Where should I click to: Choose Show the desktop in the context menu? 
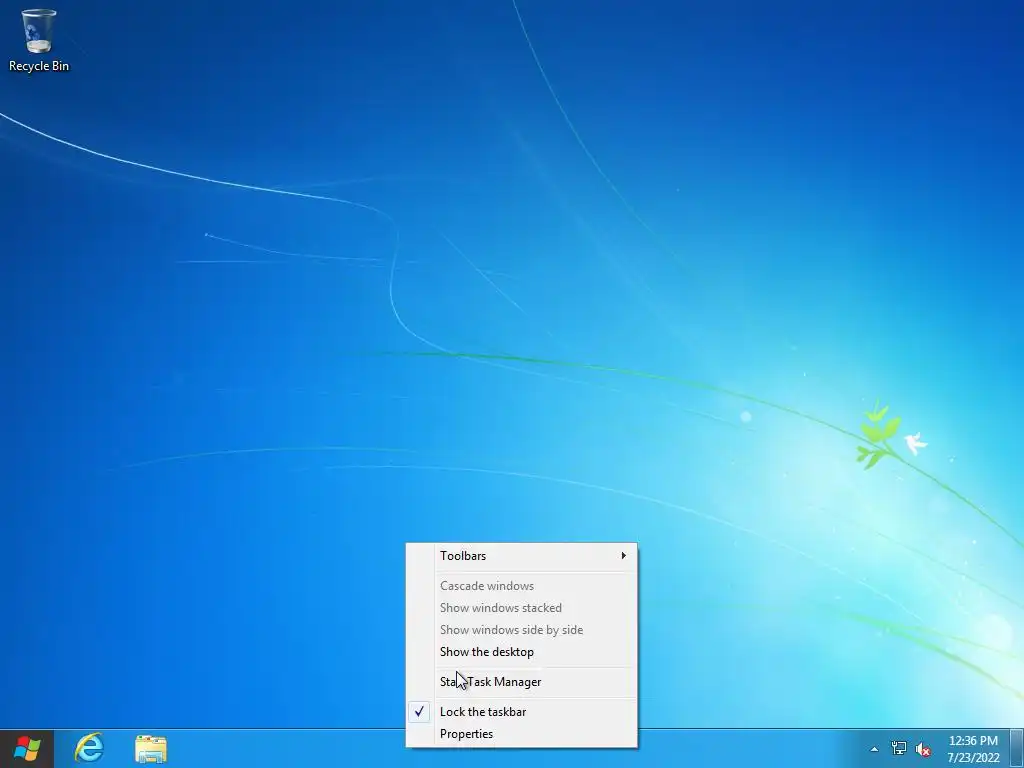click(x=521, y=652)
